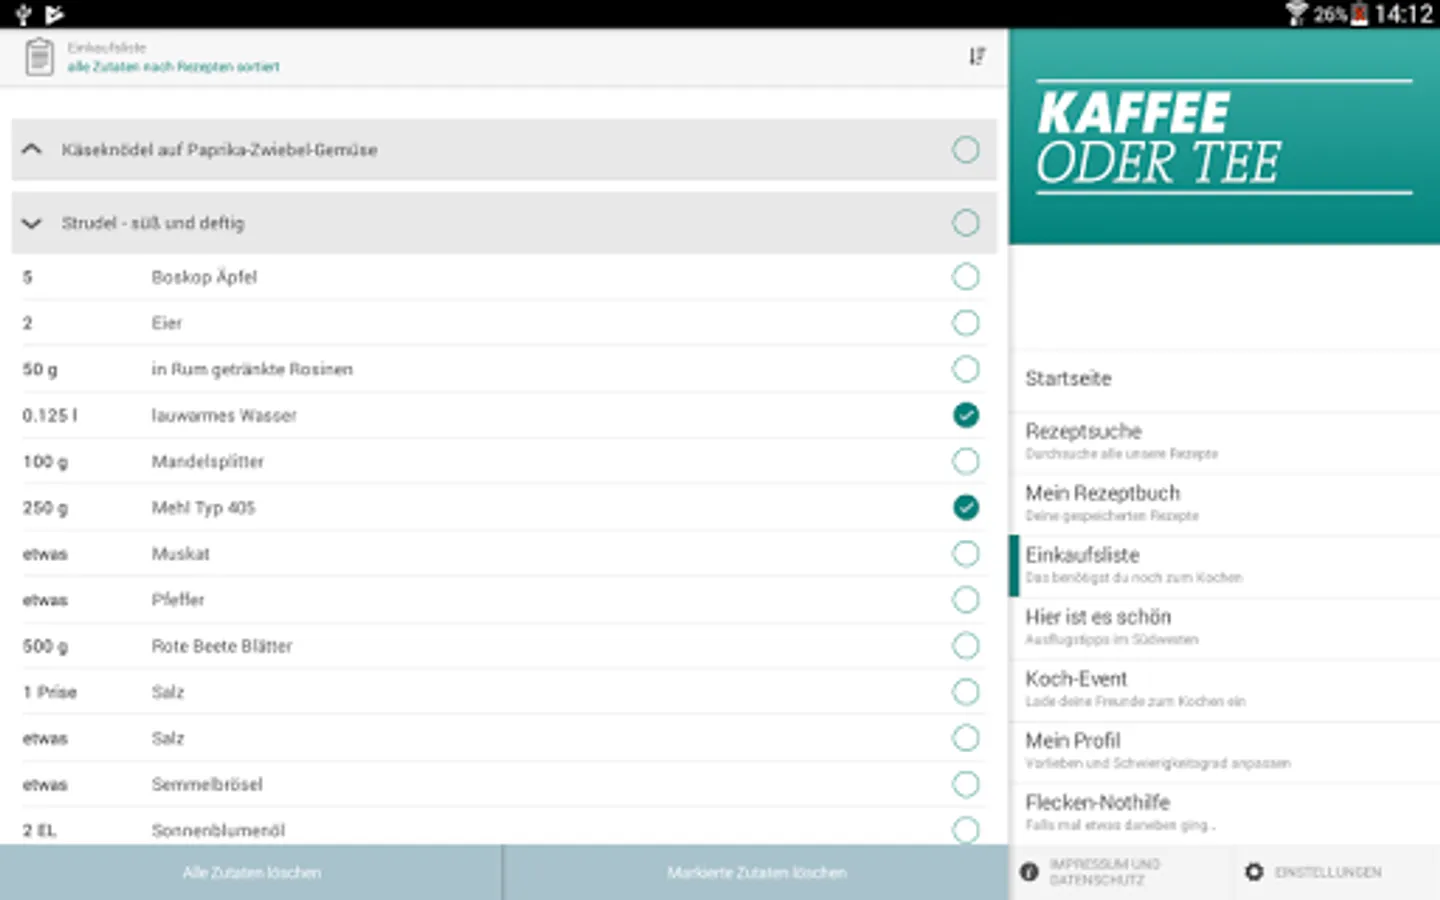The width and height of the screenshot is (1440, 900).
Task: Tap the Einstellungen gear icon
Action: 1254,872
